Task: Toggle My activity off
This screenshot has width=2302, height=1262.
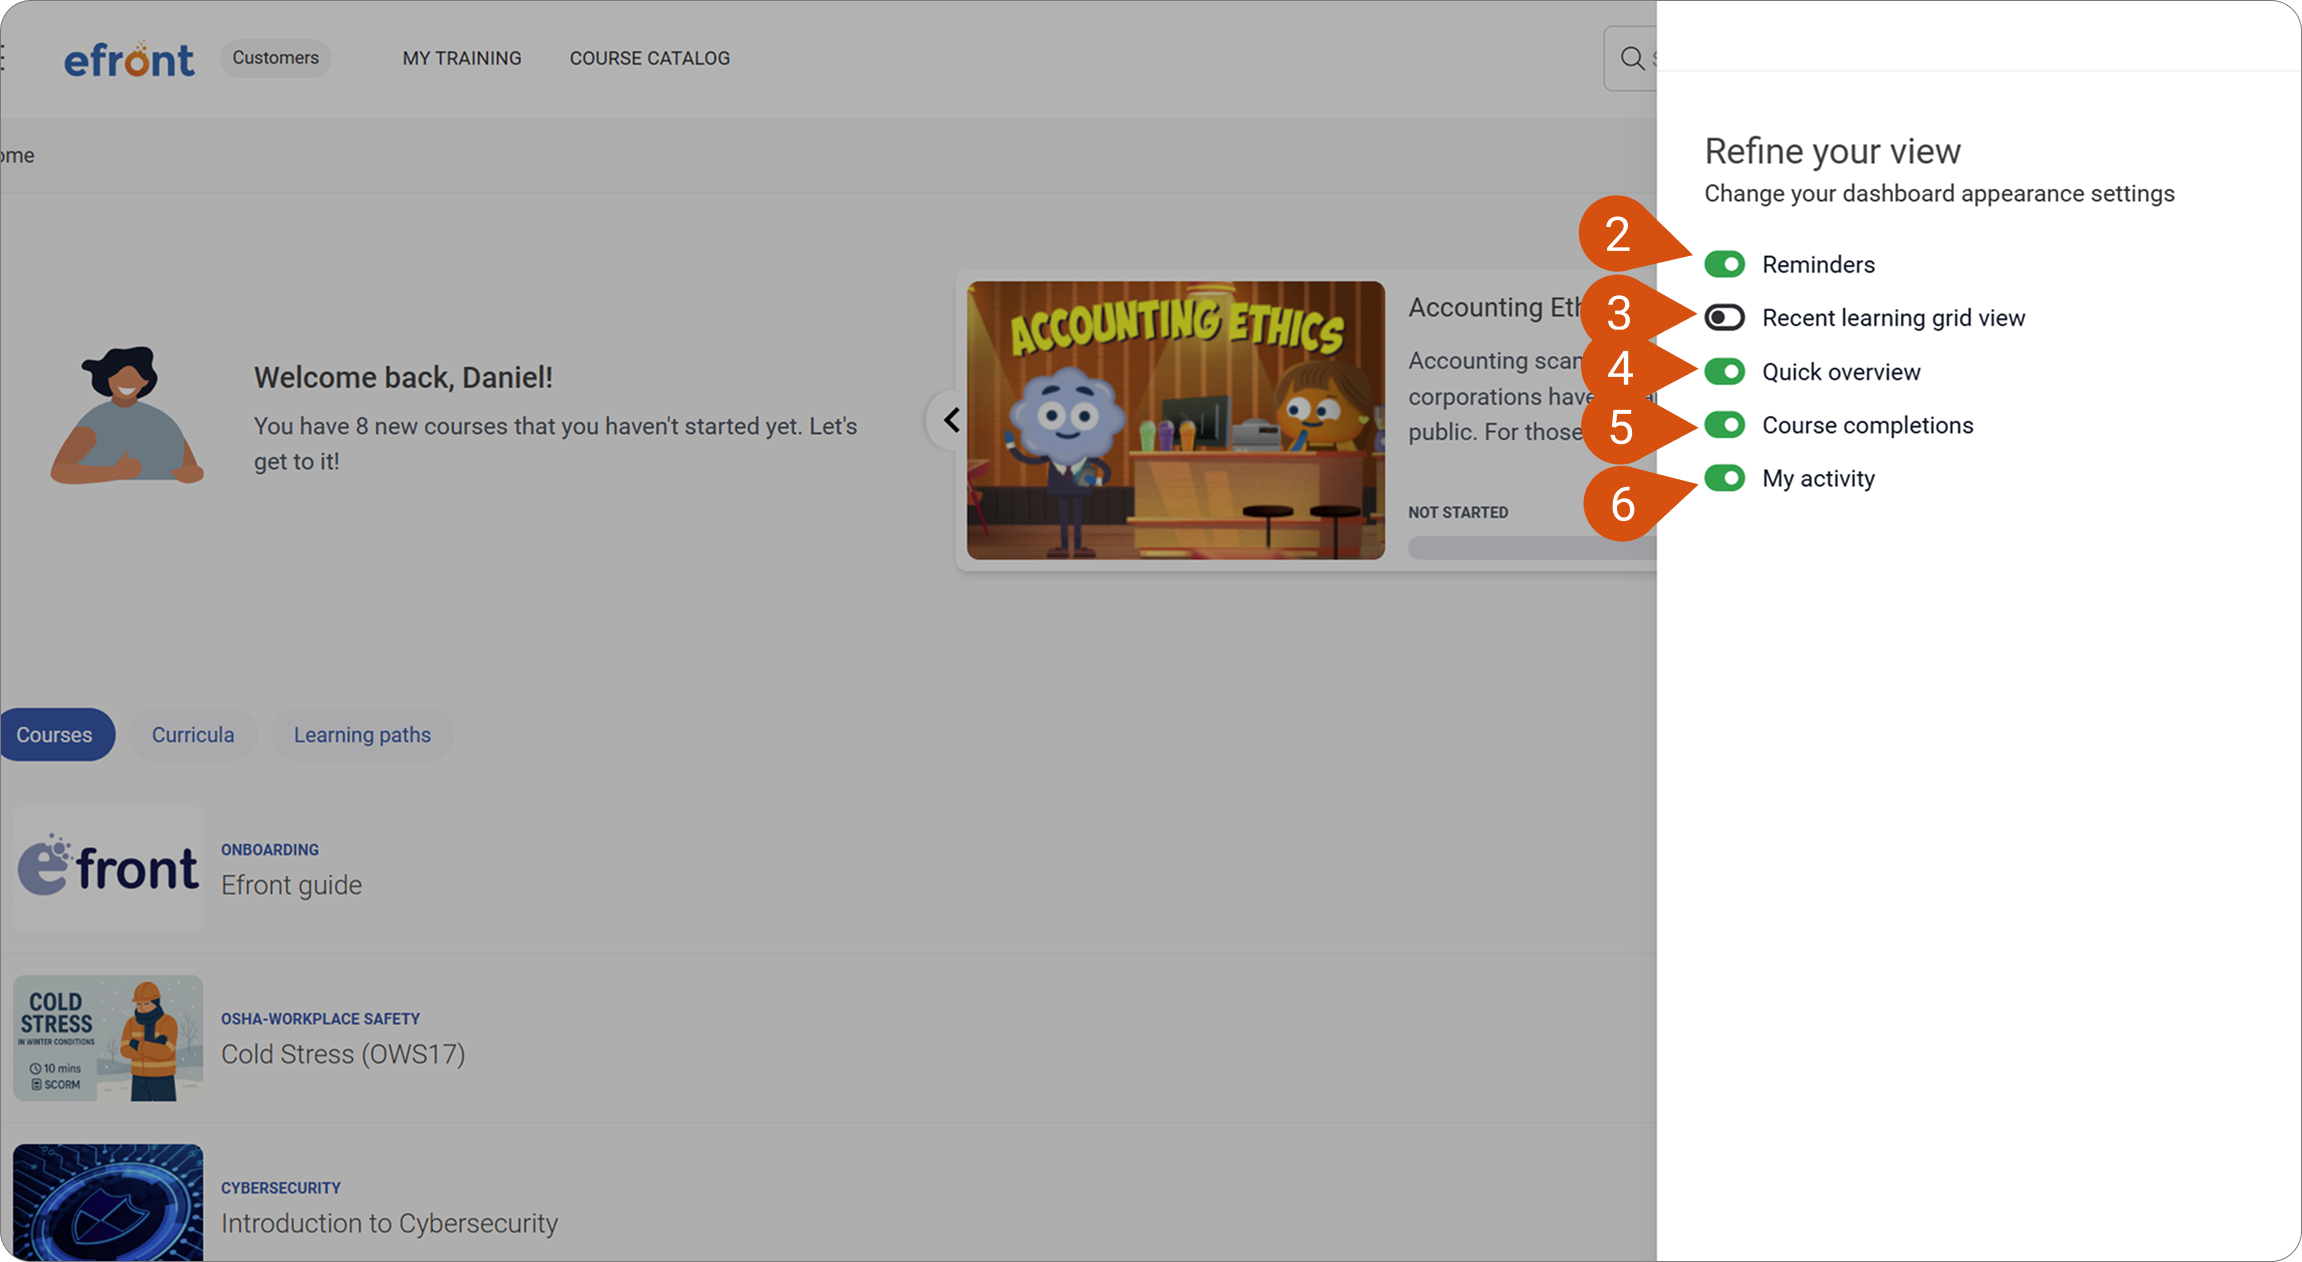Action: tap(1724, 478)
